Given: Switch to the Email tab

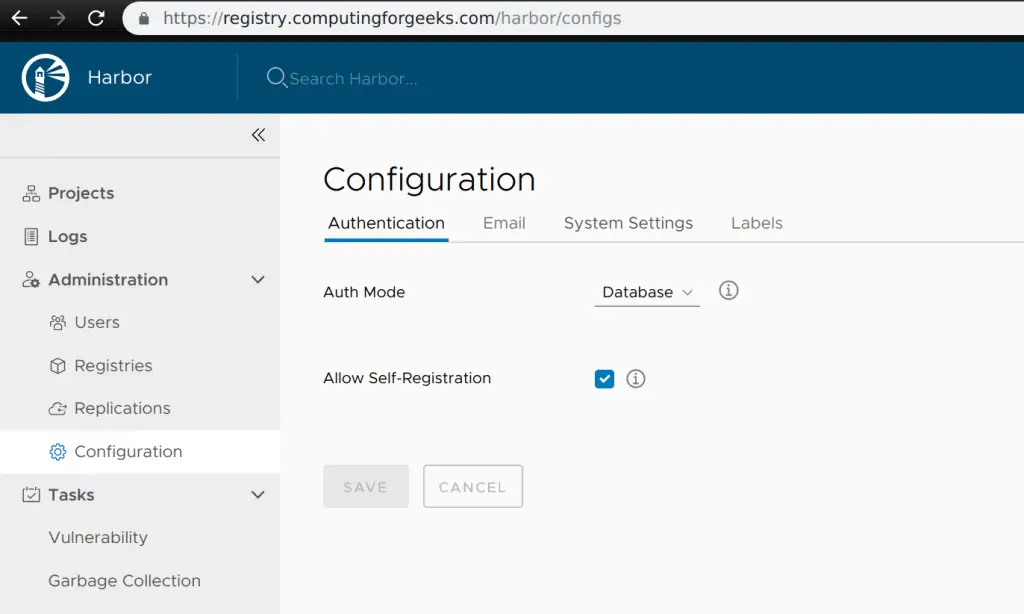Looking at the screenshot, I should pyautogui.click(x=504, y=223).
